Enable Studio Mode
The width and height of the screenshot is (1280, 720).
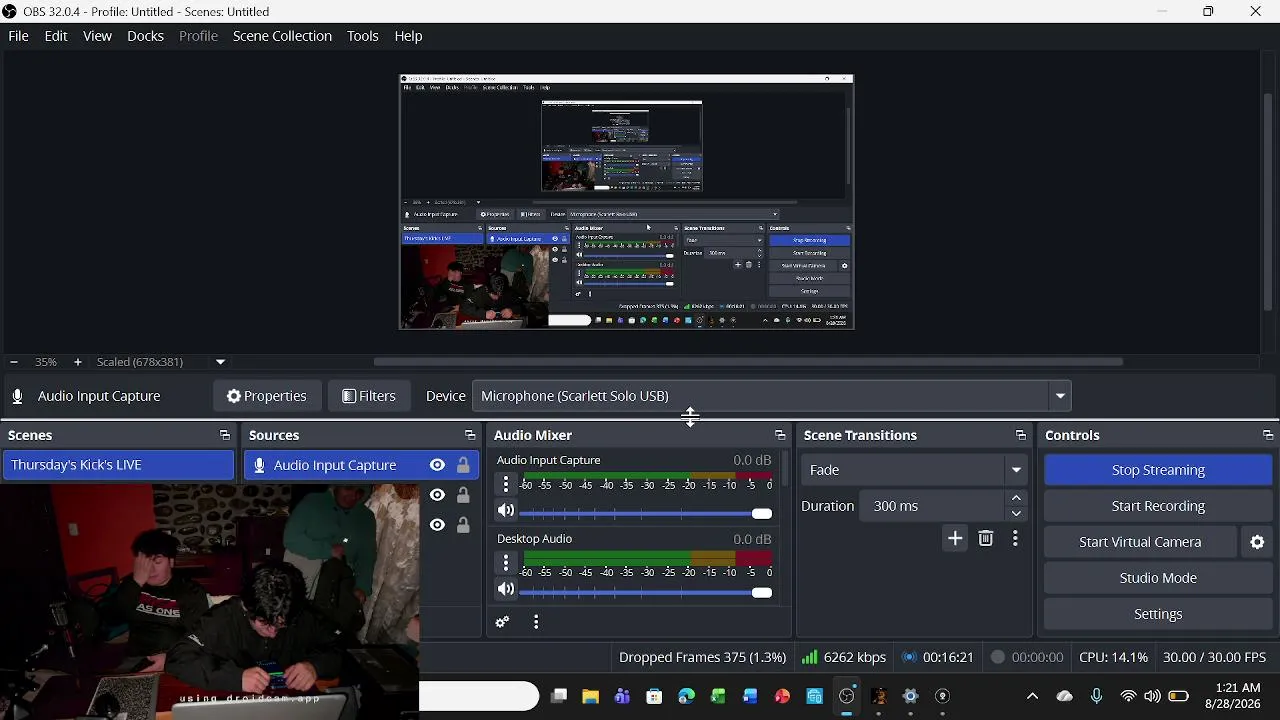(1158, 578)
